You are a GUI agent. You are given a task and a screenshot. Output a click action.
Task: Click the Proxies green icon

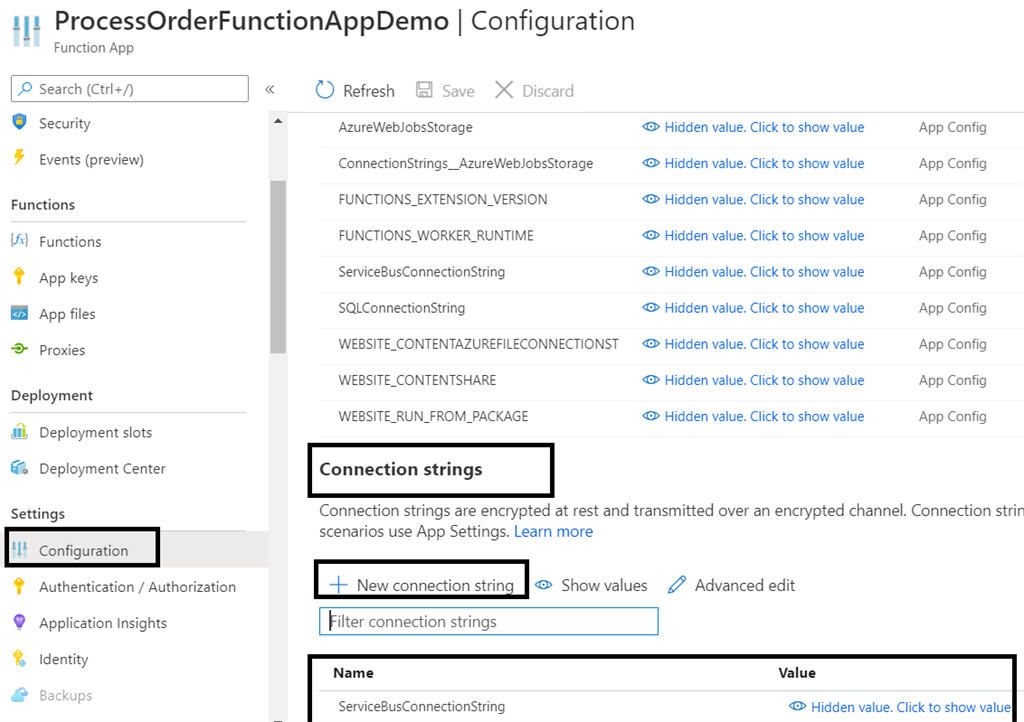click(x=20, y=349)
